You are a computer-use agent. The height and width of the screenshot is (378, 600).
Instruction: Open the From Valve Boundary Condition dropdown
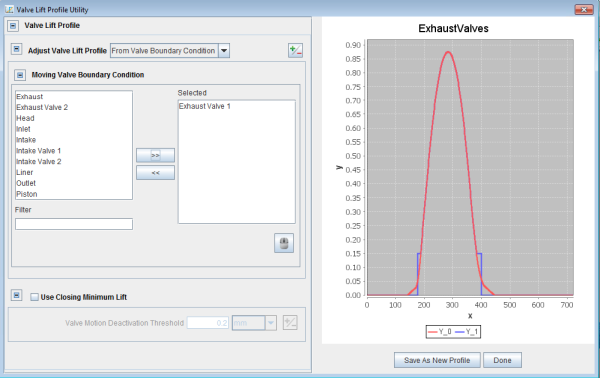point(224,51)
